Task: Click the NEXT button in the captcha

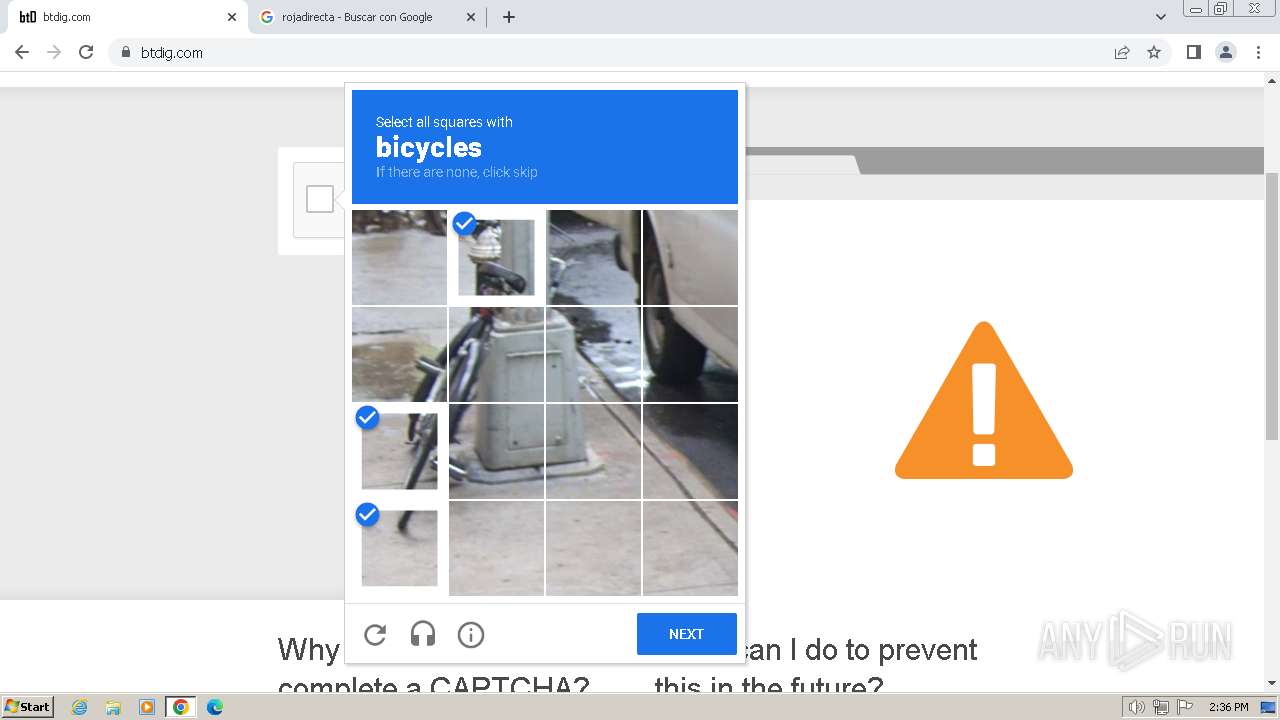Action: click(x=686, y=634)
